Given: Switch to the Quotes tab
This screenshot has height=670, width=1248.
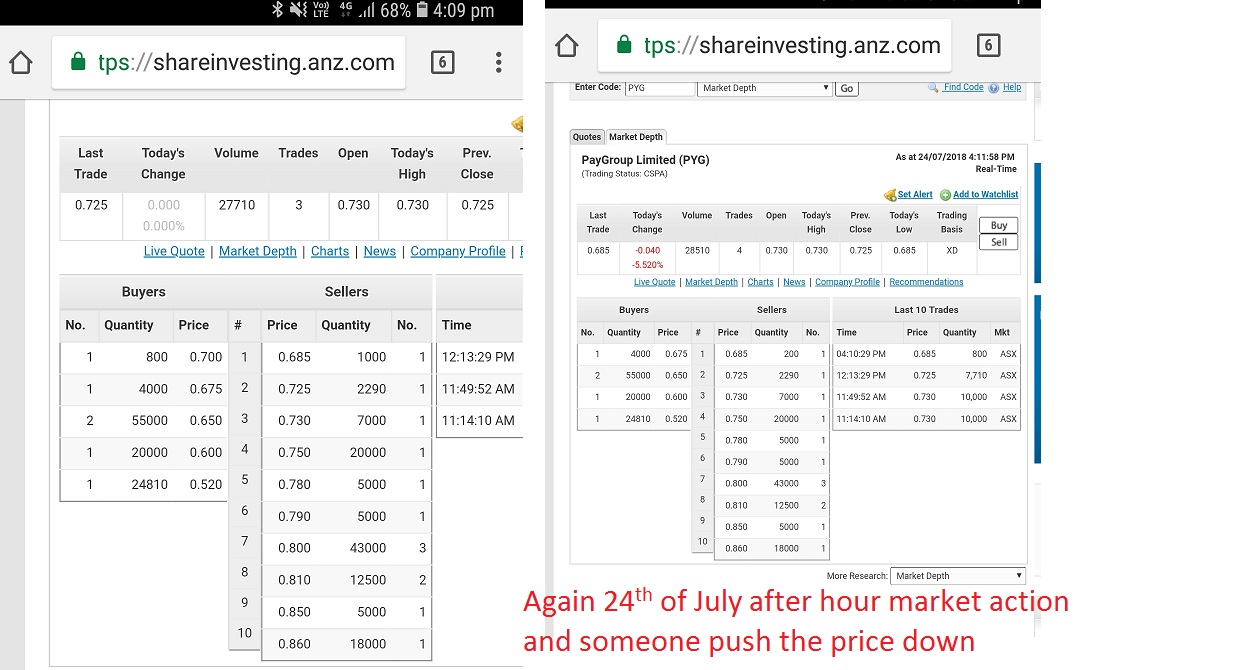Looking at the screenshot, I should click(587, 137).
